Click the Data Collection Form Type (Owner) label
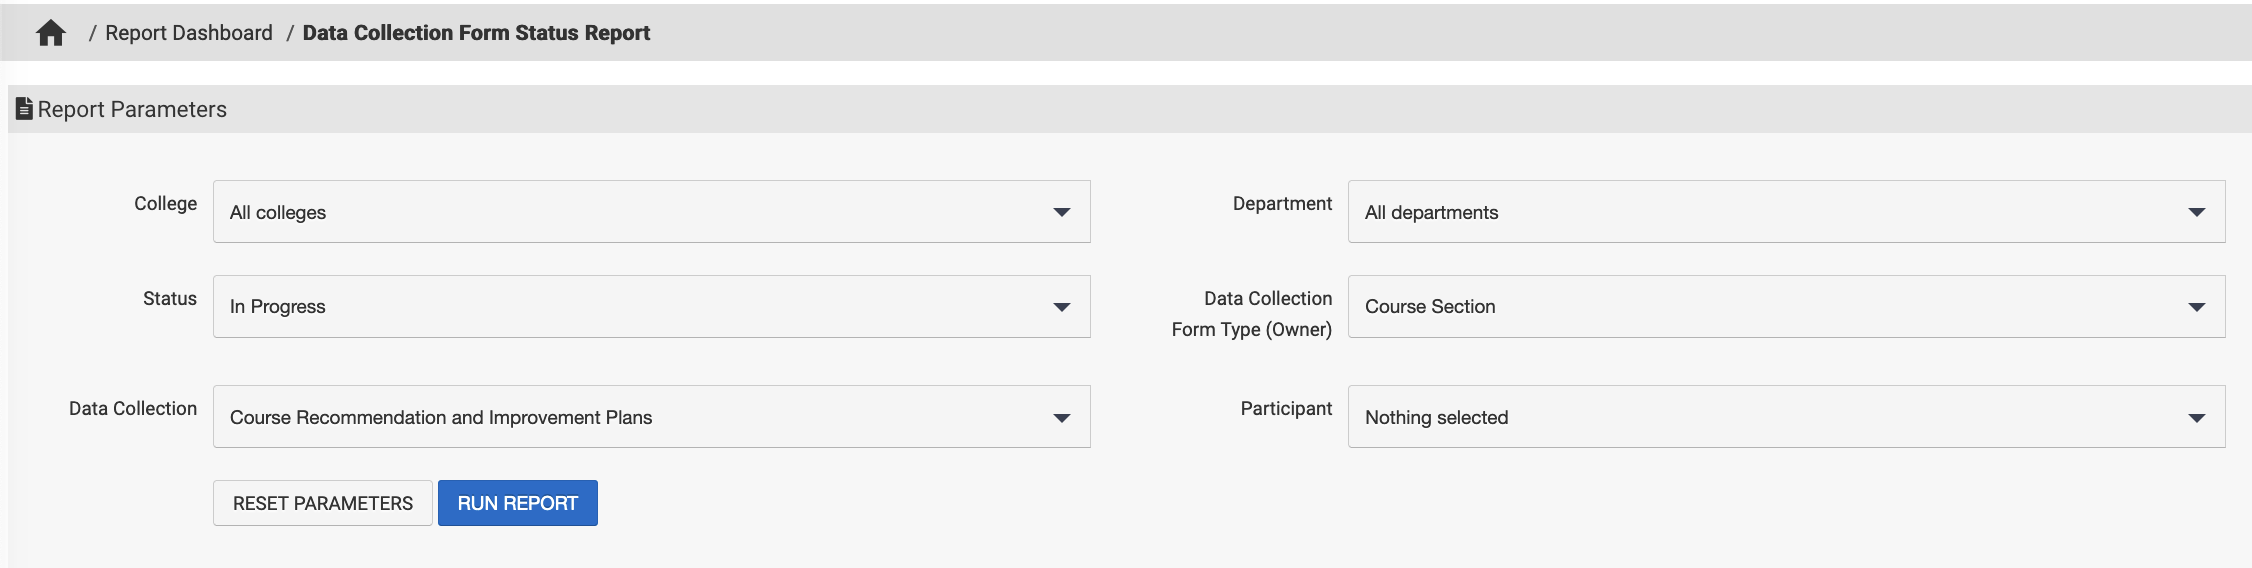This screenshot has width=2252, height=568. [1252, 314]
